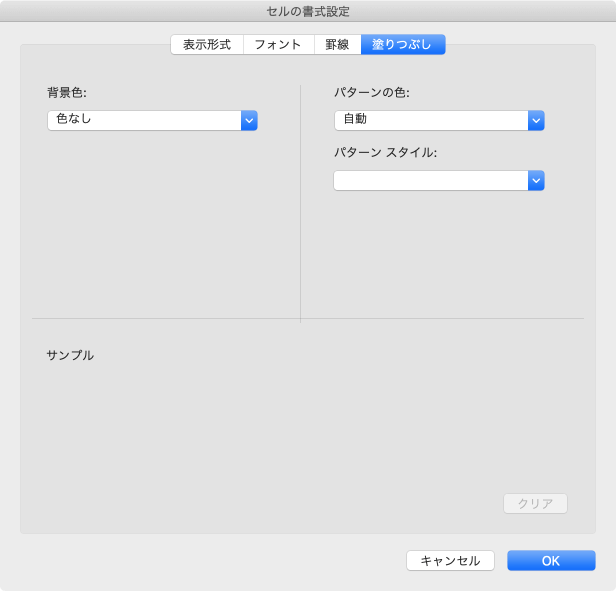Image resolution: width=616 pixels, height=591 pixels.
Task: Click the パターンの色 label
Action: [372, 93]
